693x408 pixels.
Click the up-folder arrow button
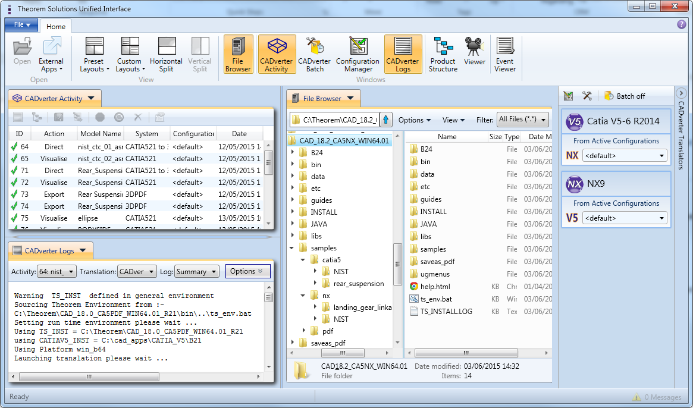coord(386,120)
